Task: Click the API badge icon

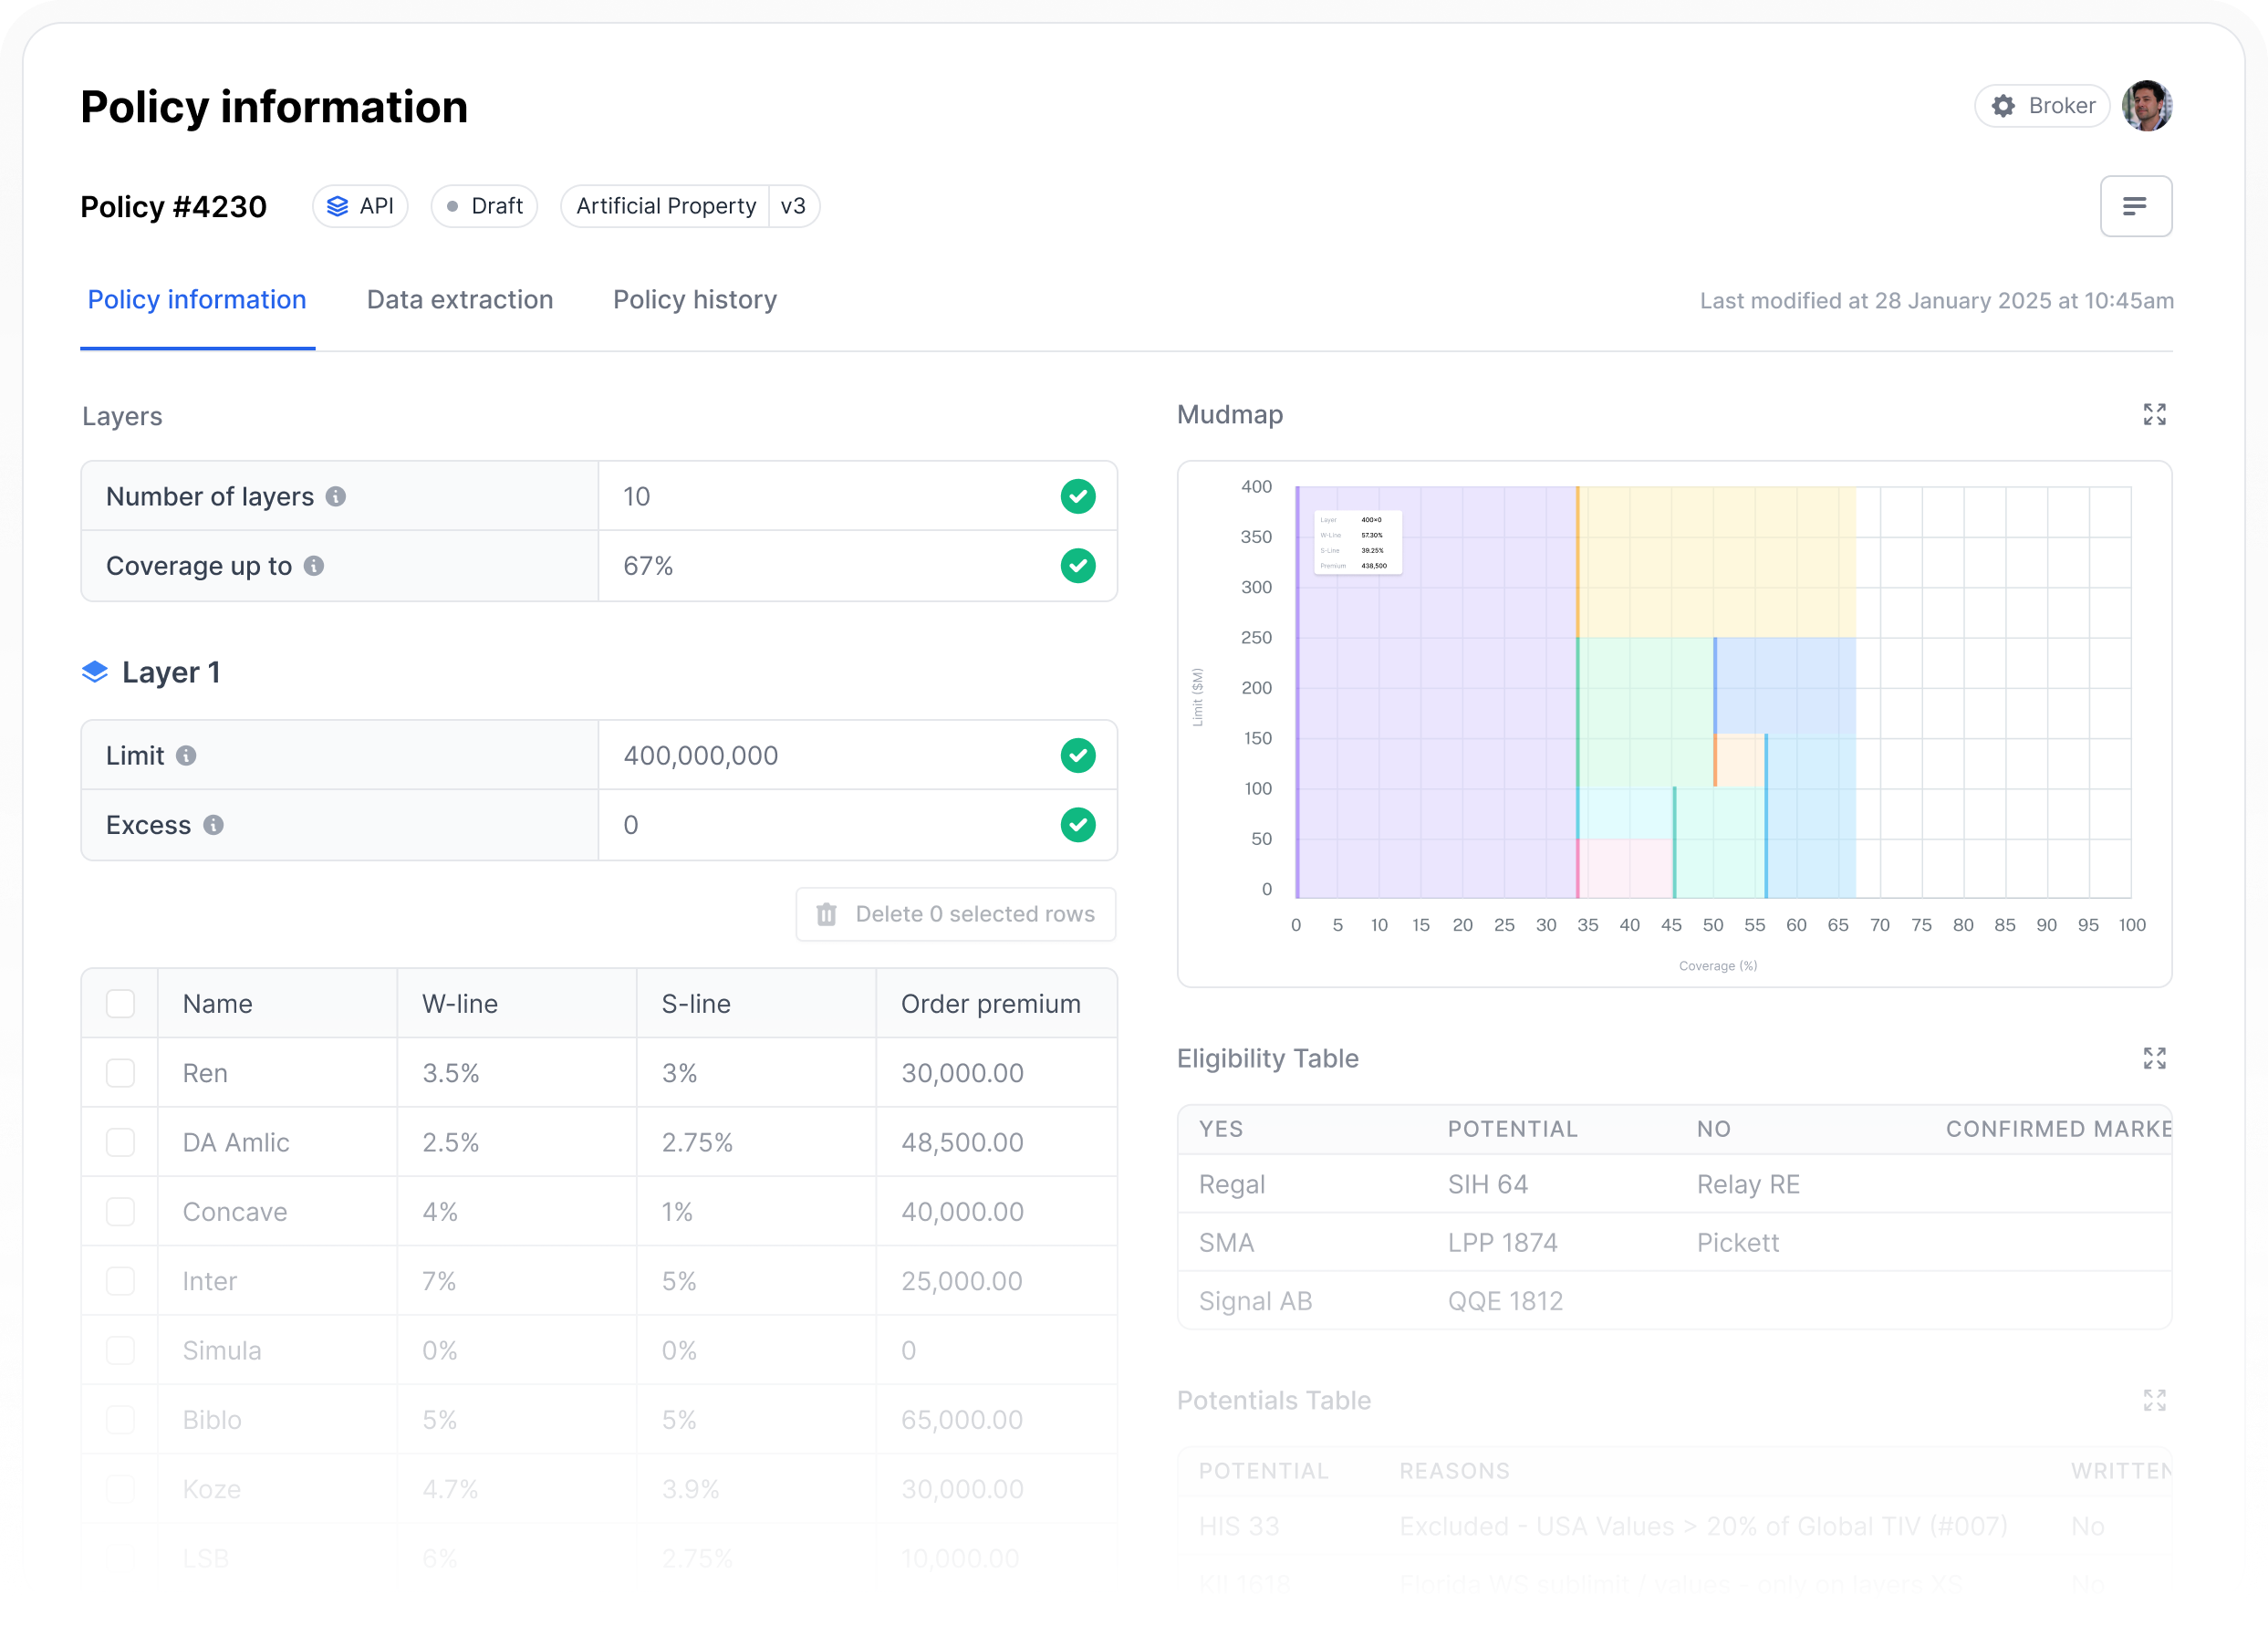Action: tap(337, 206)
